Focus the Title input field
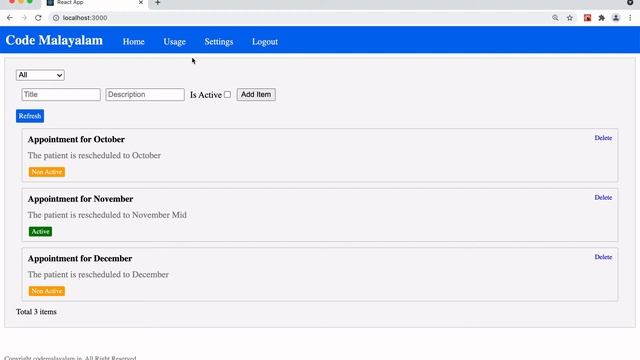This screenshot has height=360, width=640. point(61,94)
